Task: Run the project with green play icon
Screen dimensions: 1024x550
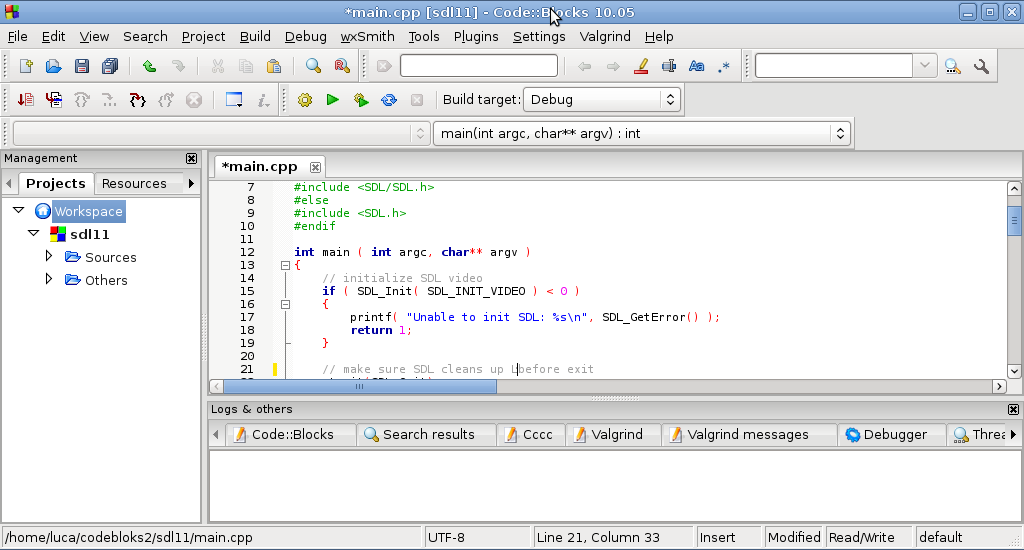Action: tap(333, 100)
